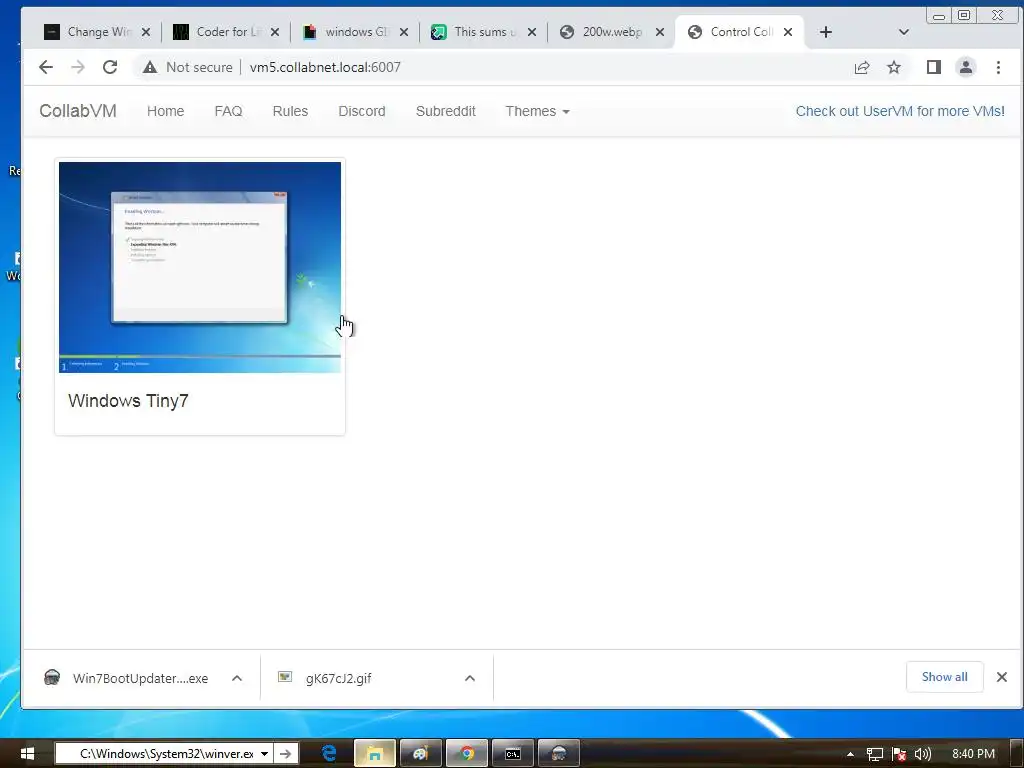1024x768 pixels.
Task: Click the CollabVM brand logo
Action: pos(78,111)
